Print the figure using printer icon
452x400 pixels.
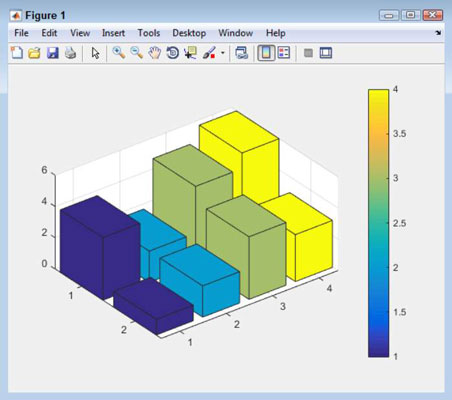click(x=70, y=53)
